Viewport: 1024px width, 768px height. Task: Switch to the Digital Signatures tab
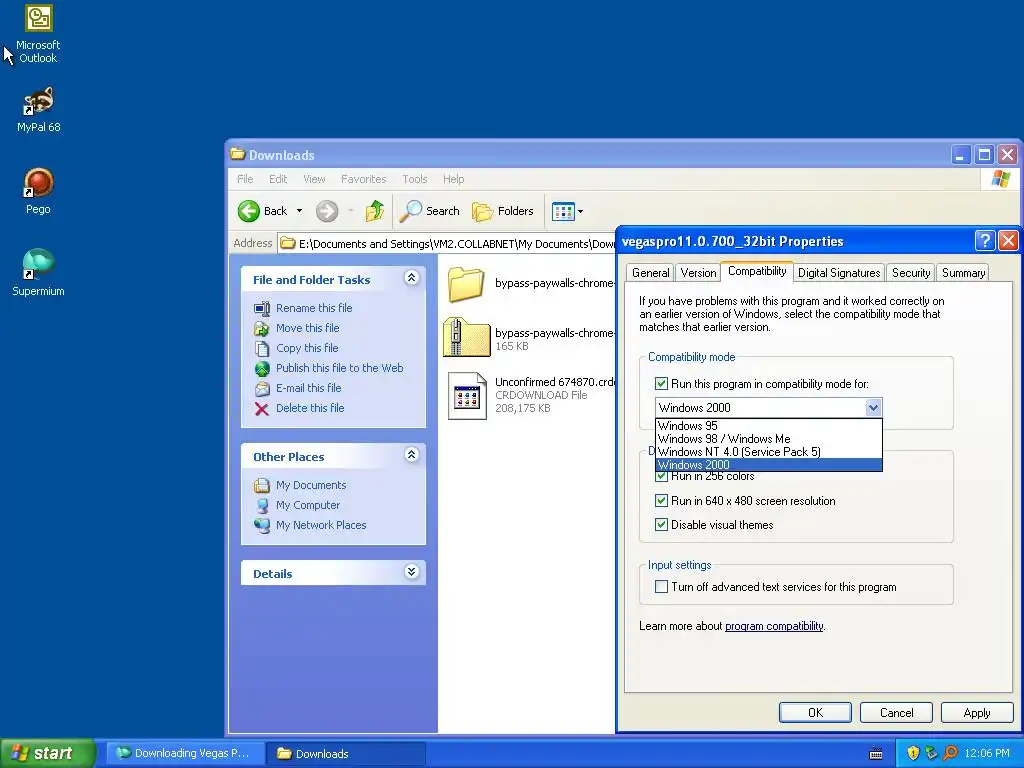coord(839,273)
